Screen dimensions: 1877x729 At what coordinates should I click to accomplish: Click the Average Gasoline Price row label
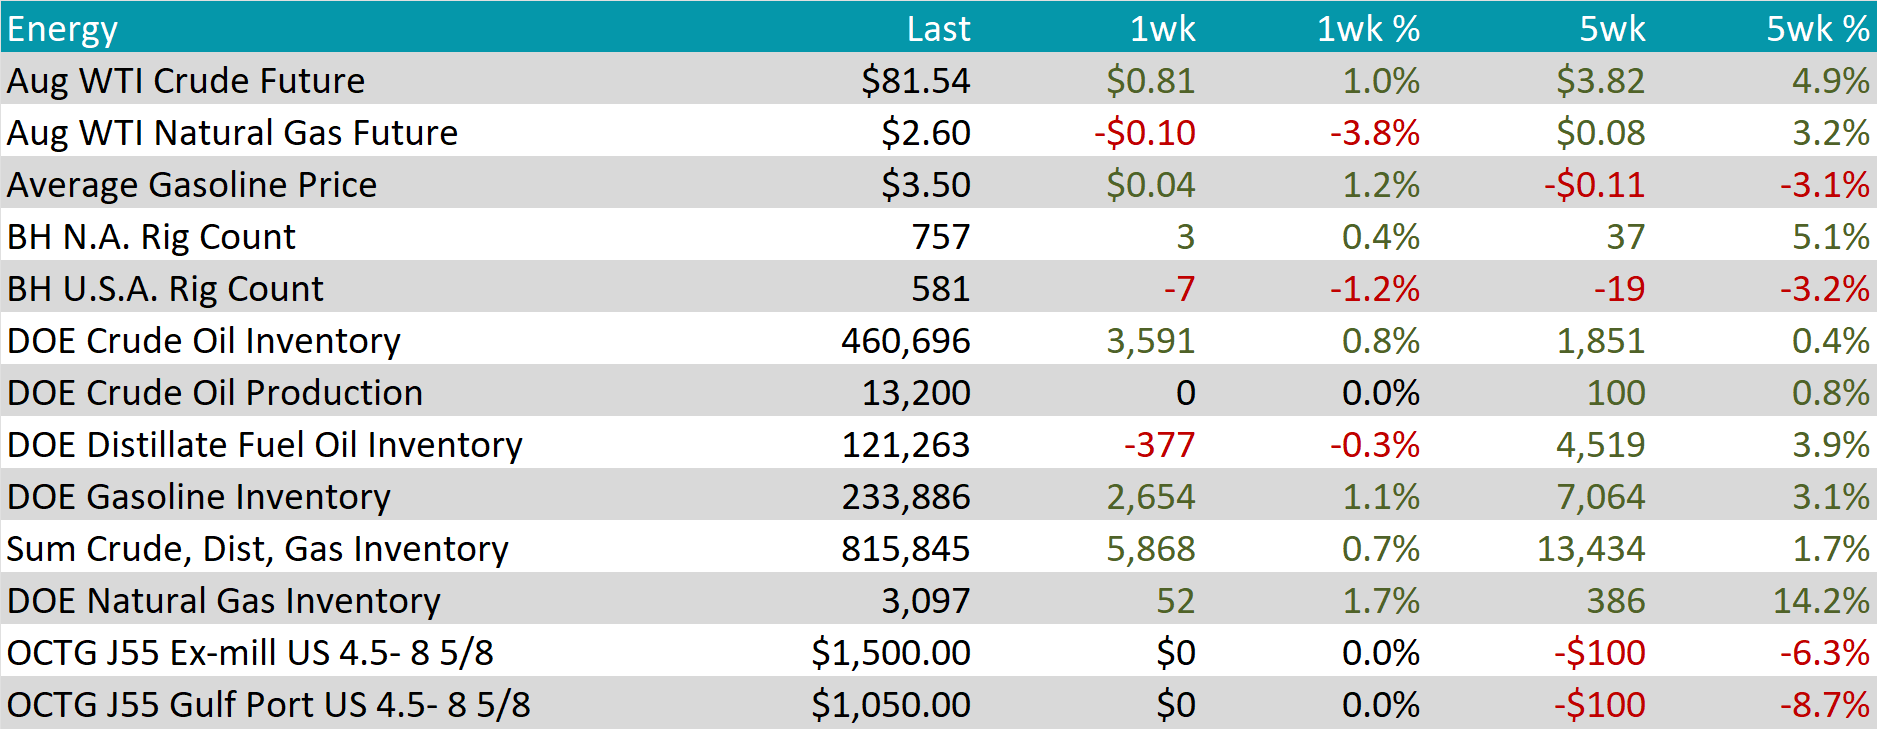[192, 185]
